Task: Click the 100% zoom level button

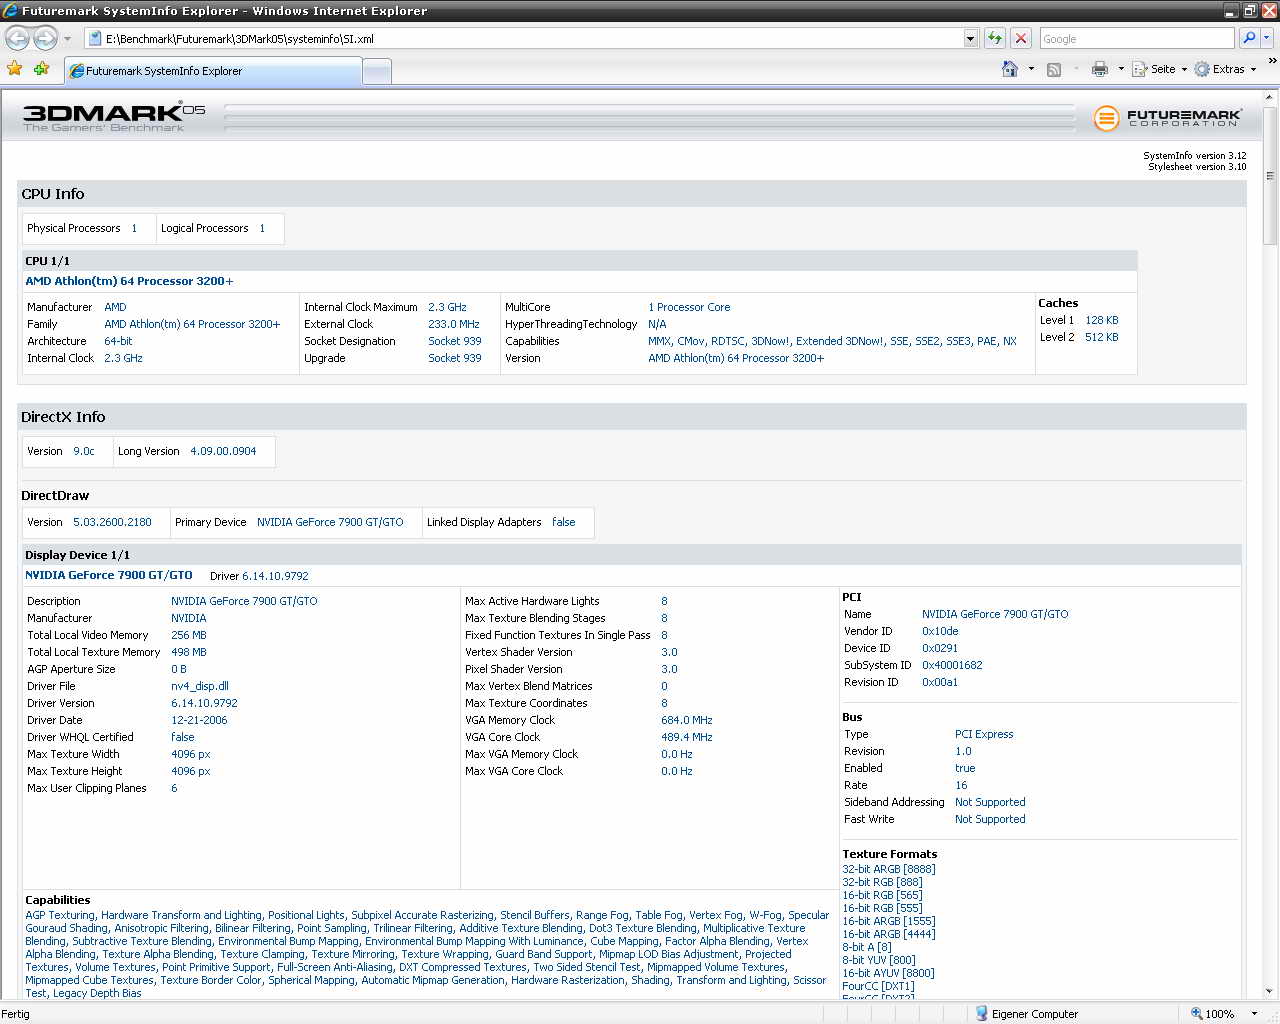Action: (x=1212, y=1013)
